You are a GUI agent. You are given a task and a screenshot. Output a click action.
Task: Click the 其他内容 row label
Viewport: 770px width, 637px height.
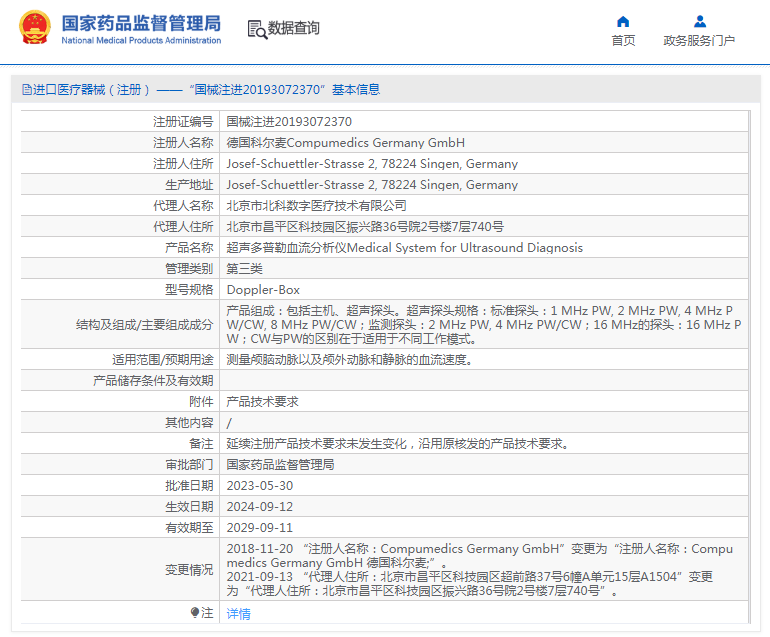(x=189, y=423)
